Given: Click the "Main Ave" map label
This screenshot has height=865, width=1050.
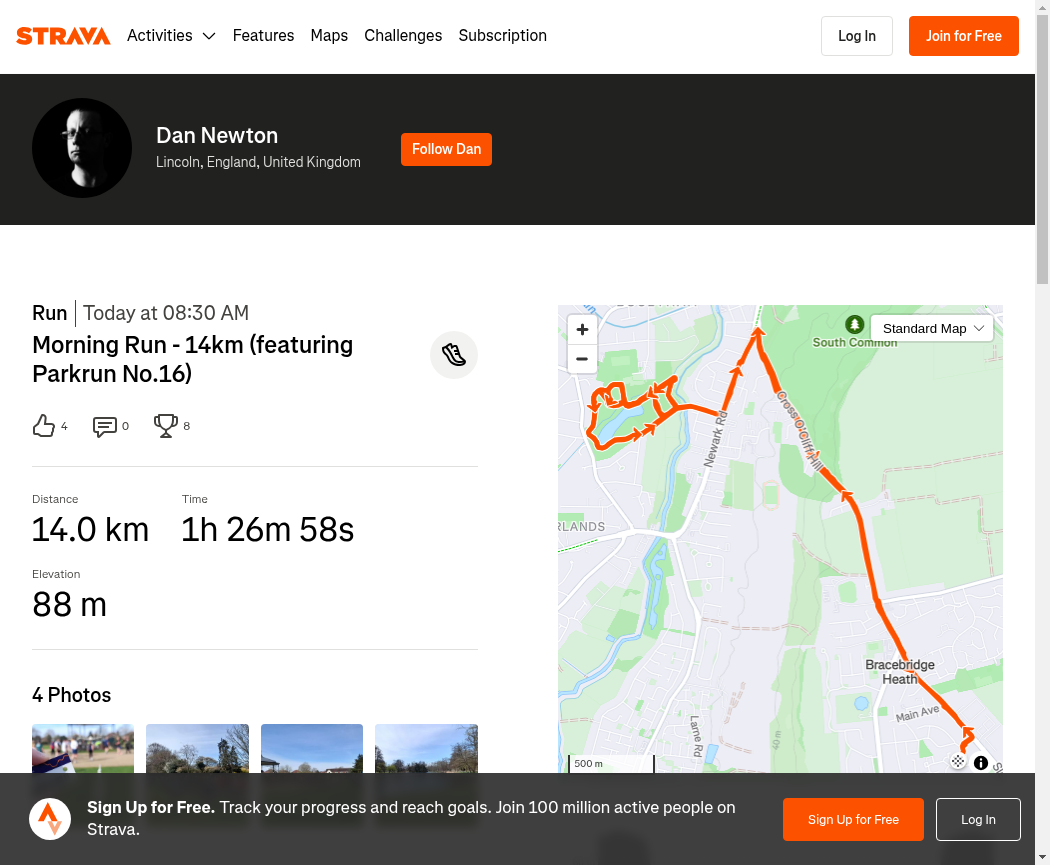Looking at the screenshot, I should 917,713.
